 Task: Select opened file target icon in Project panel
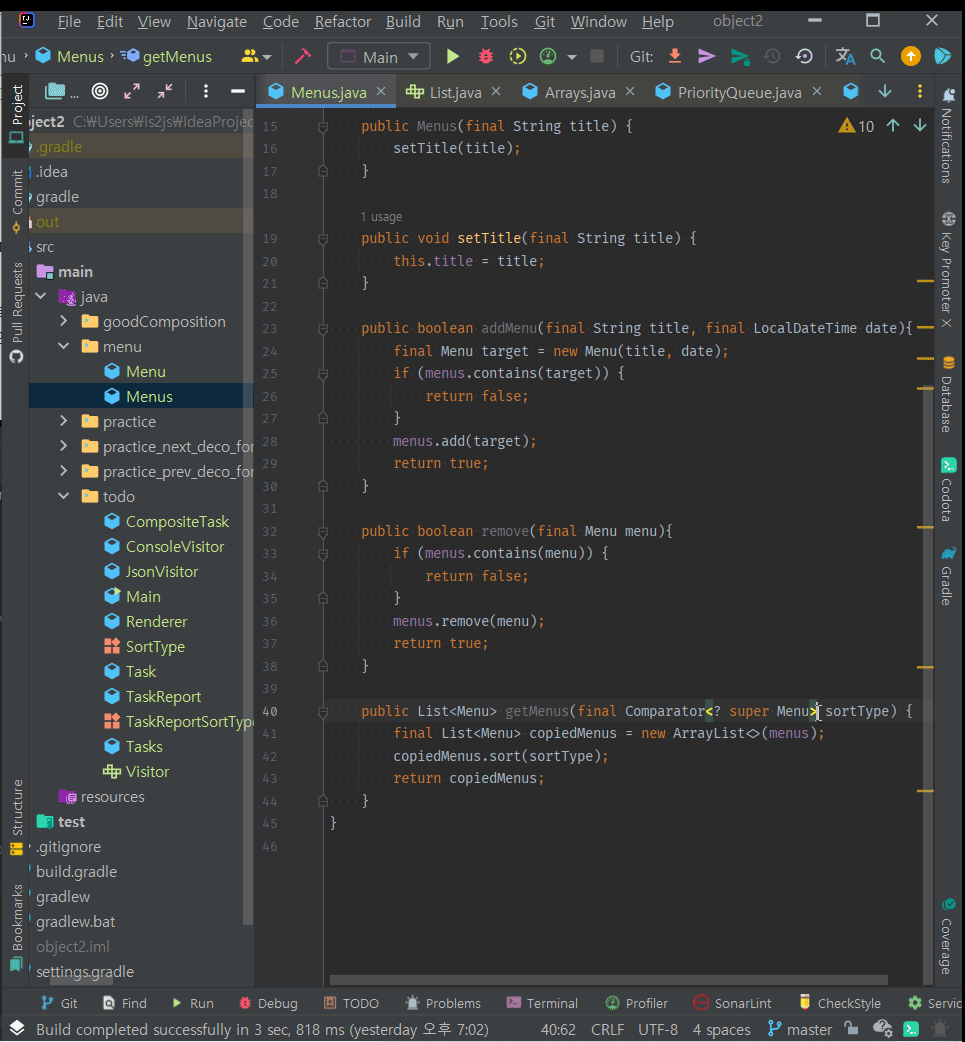pos(100,91)
